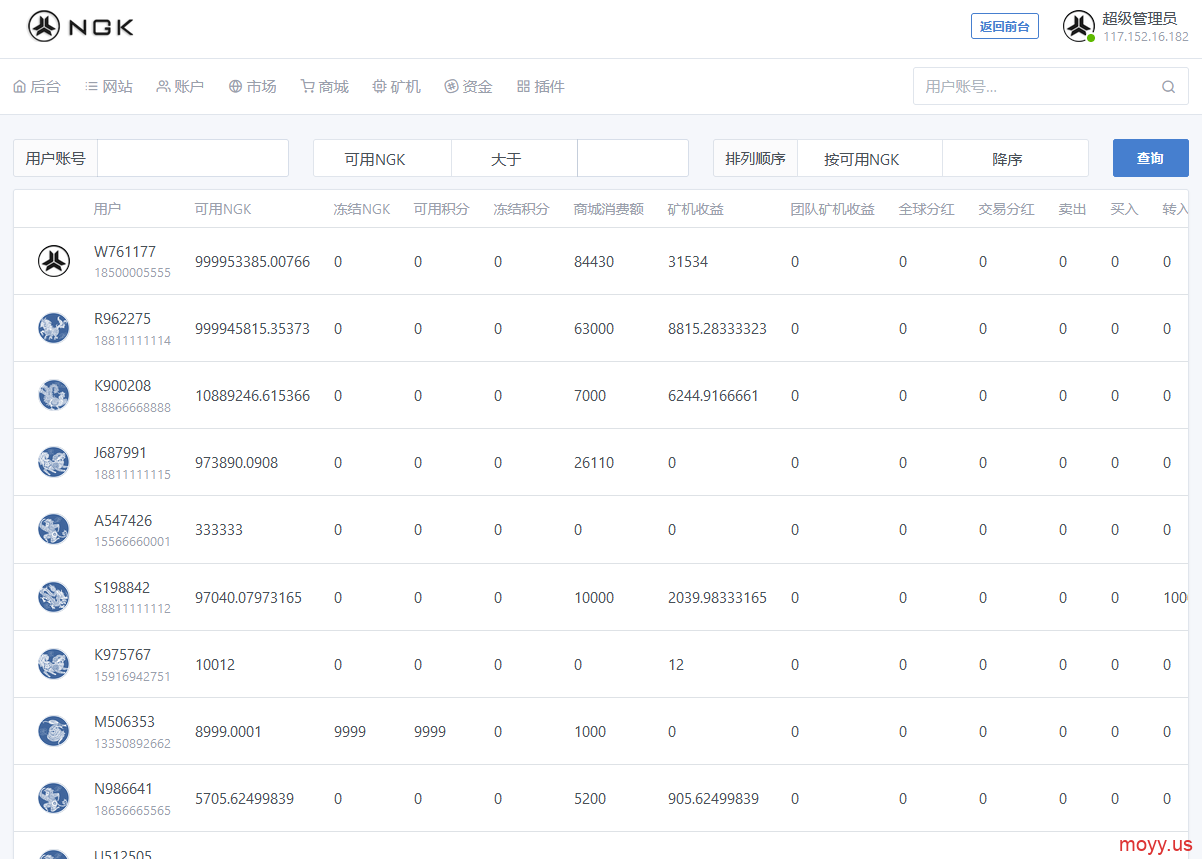Open the 降序 sort direction dropdown
The height and width of the screenshot is (859, 1202).
point(1015,158)
